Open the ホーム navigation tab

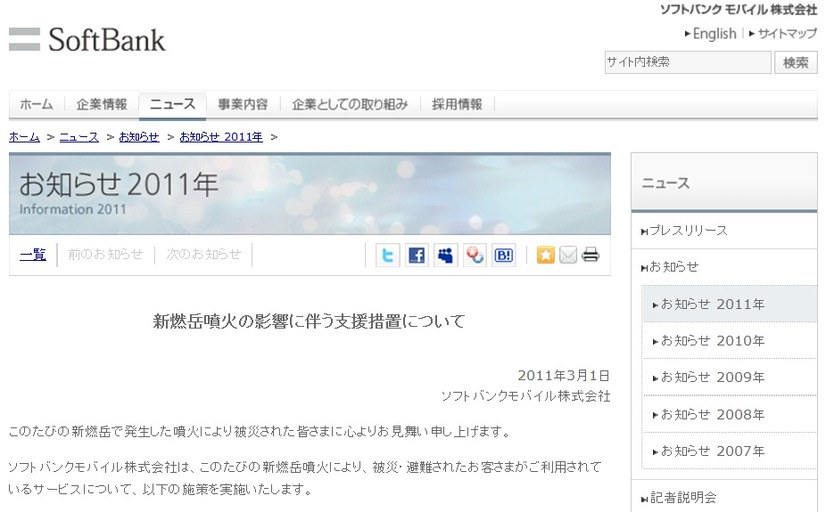click(x=36, y=104)
